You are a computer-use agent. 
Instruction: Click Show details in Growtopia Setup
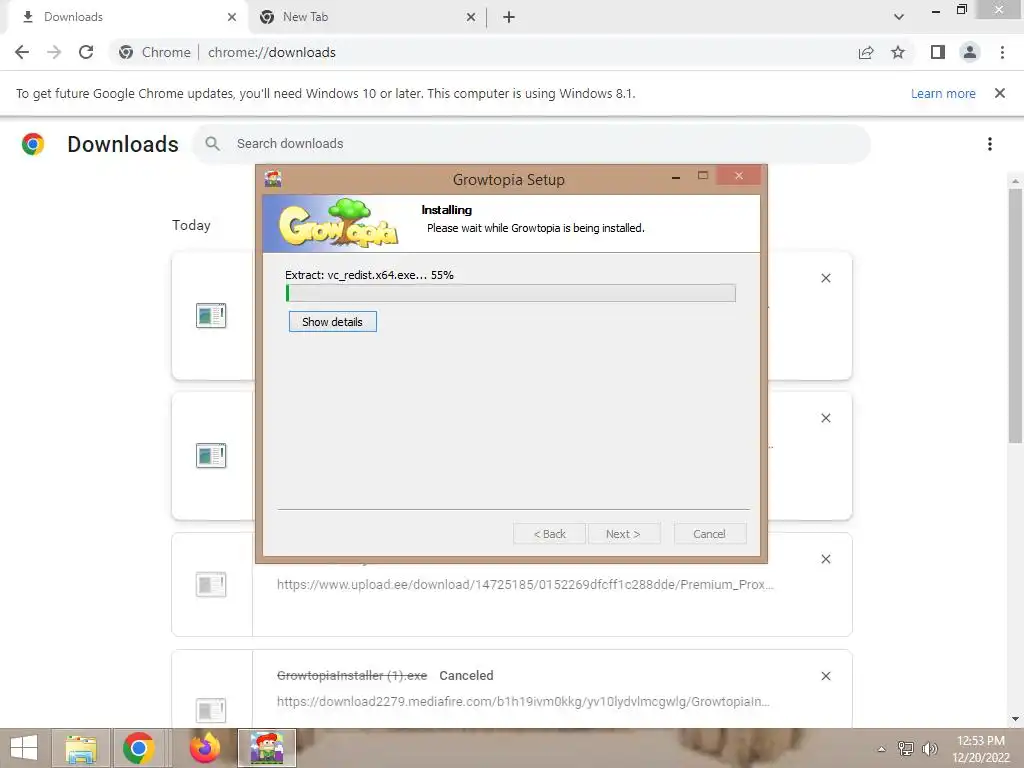(x=332, y=321)
